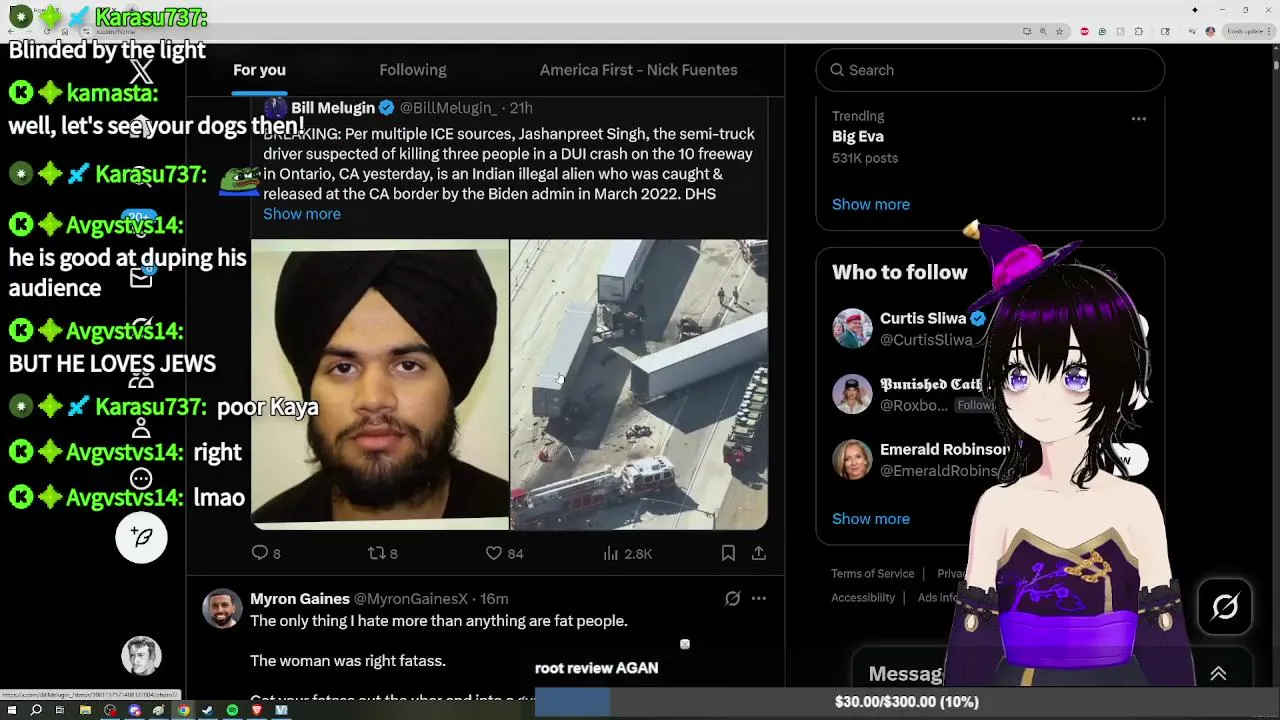This screenshot has height=720, width=1280.
Task: Click the install app icon in address bar
Action: [x=1027, y=31]
